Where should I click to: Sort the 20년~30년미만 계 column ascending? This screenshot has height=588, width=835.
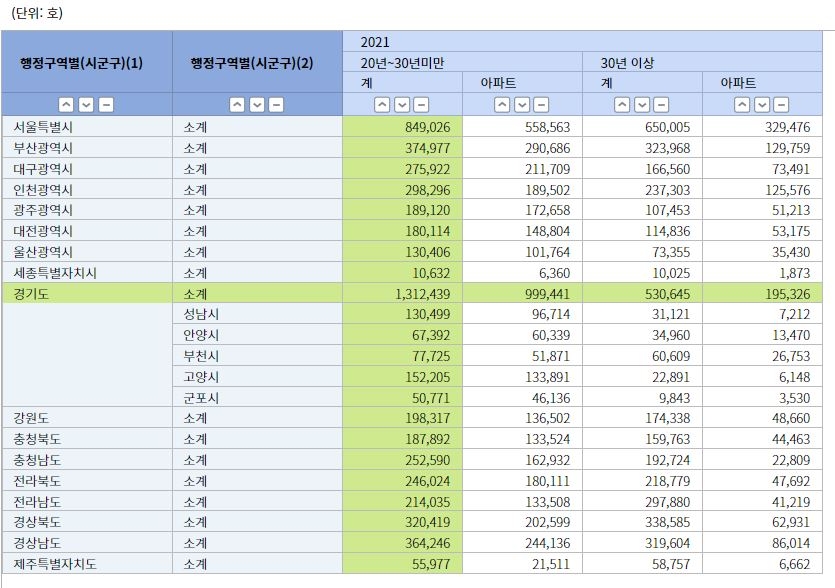coord(380,103)
